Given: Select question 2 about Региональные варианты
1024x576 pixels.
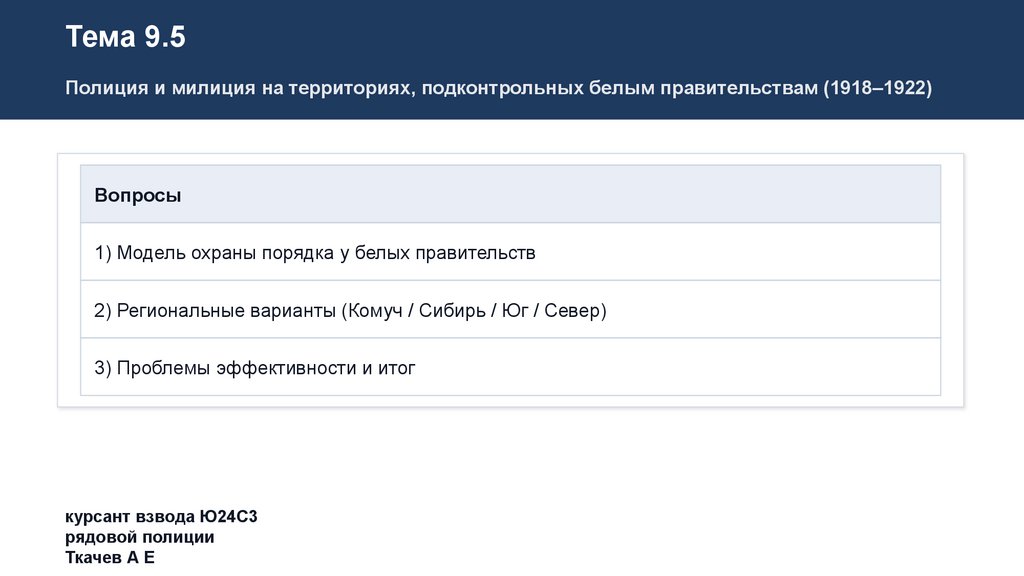Looking at the screenshot, I should 350,311.
